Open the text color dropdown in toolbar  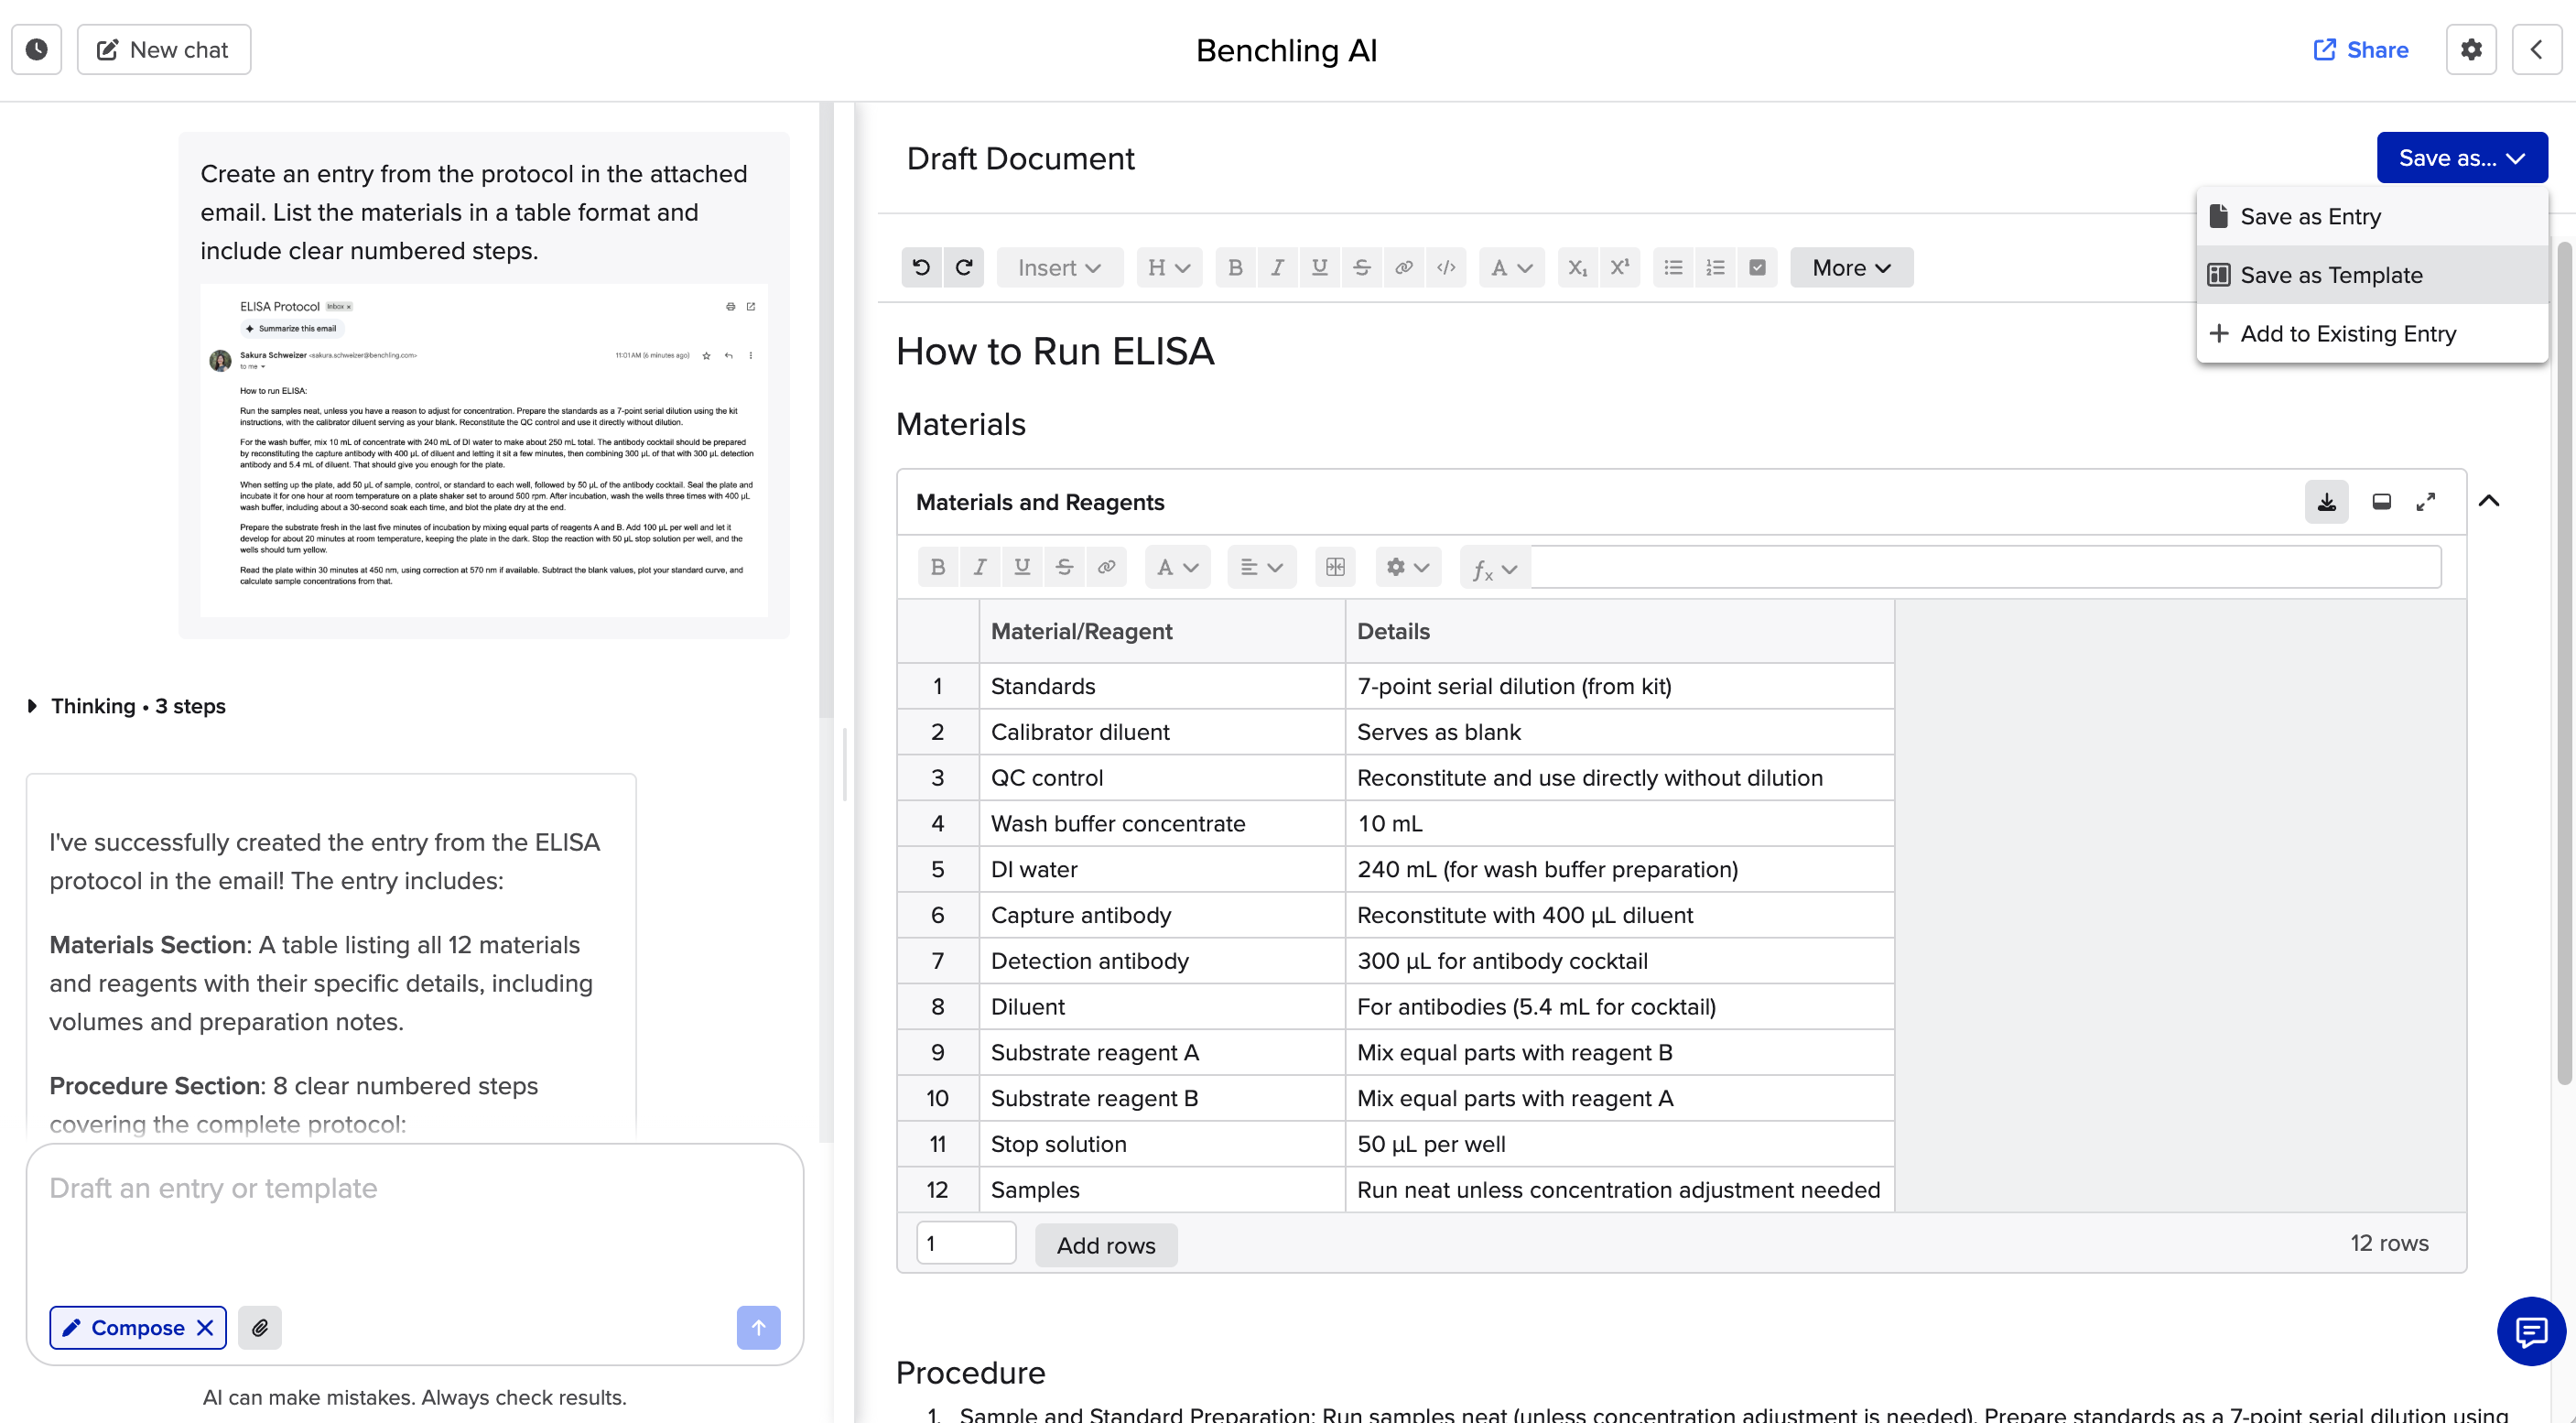tap(1511, 267)
